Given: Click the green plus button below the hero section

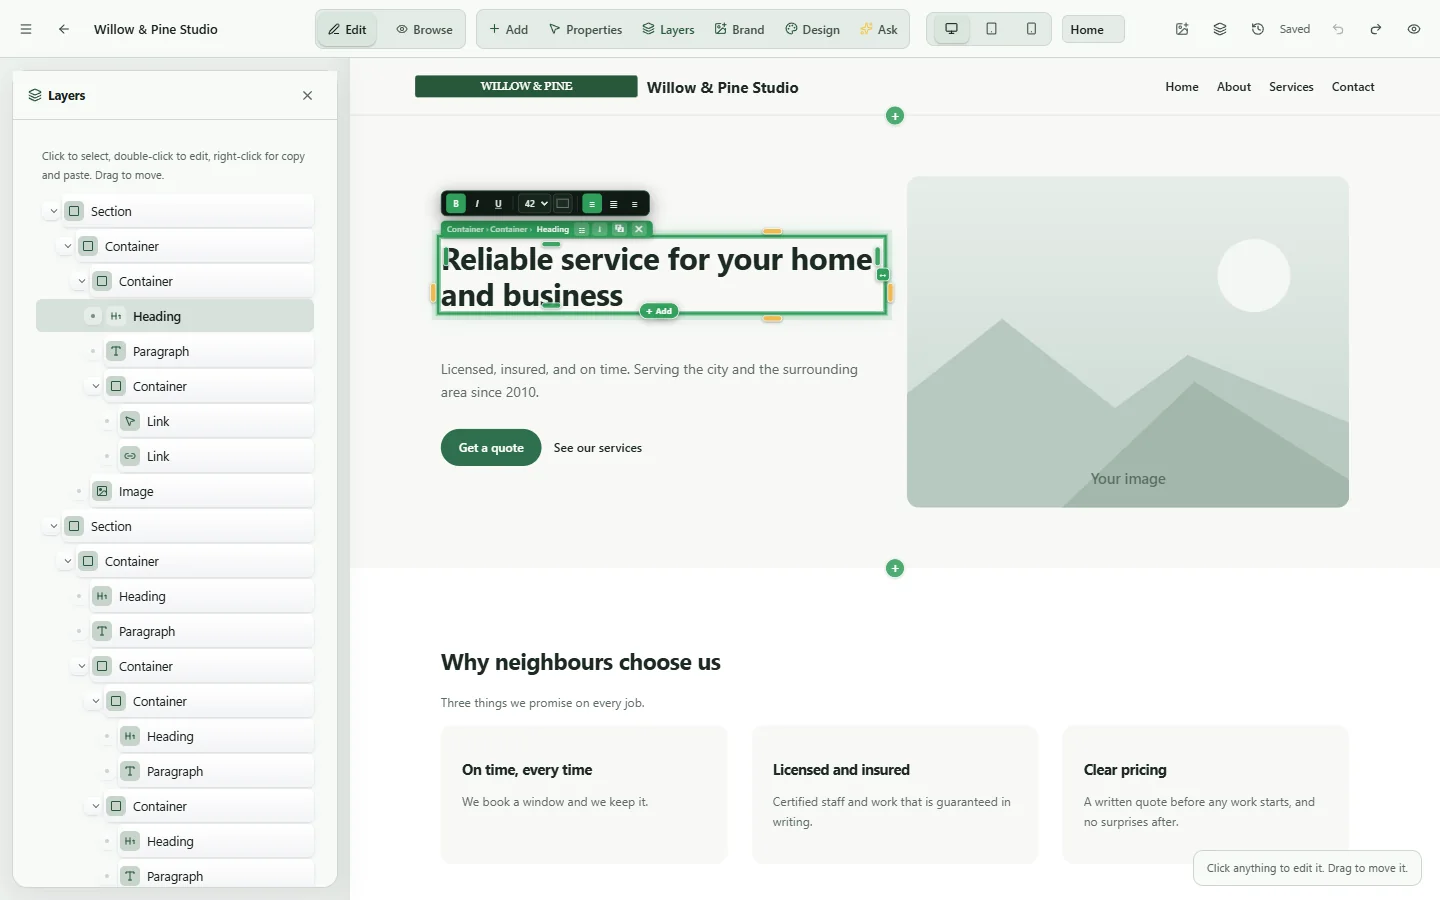Looking at the screenshot, I should click(895, 568).
